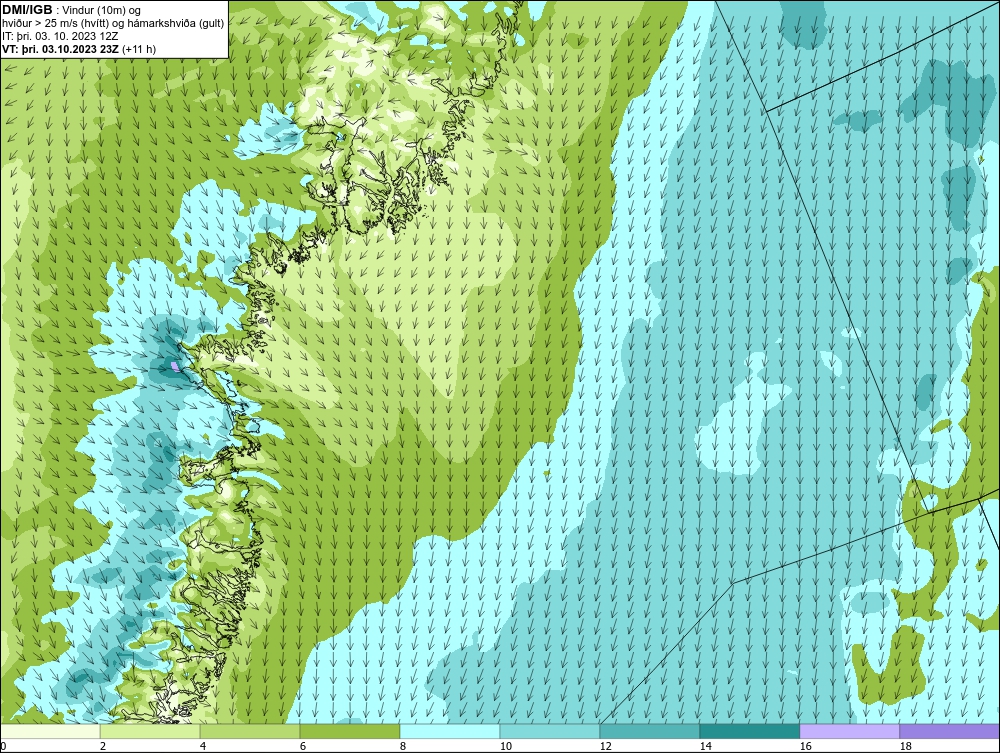1000x753 pixels.
Task: Click the 6–8 m/s olive green legend swatch
Action: pyautogui.click(x=349, y=731)
